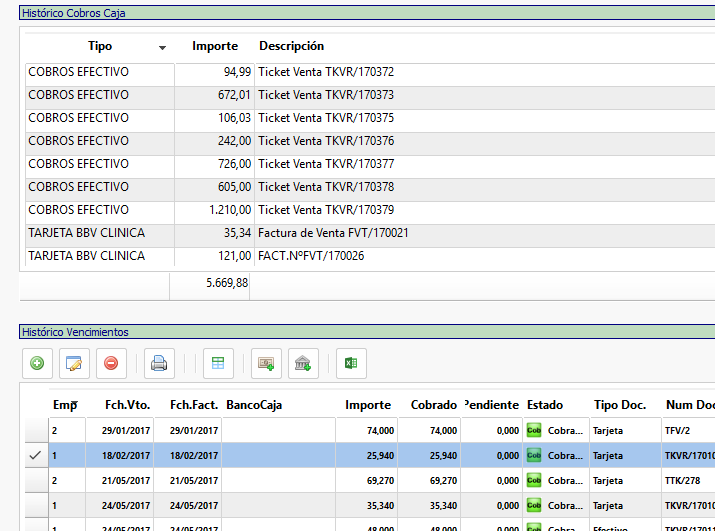Click the green grid table icon
The width and height of the screenshot is (715, 531).
click(x=218, y=364)
